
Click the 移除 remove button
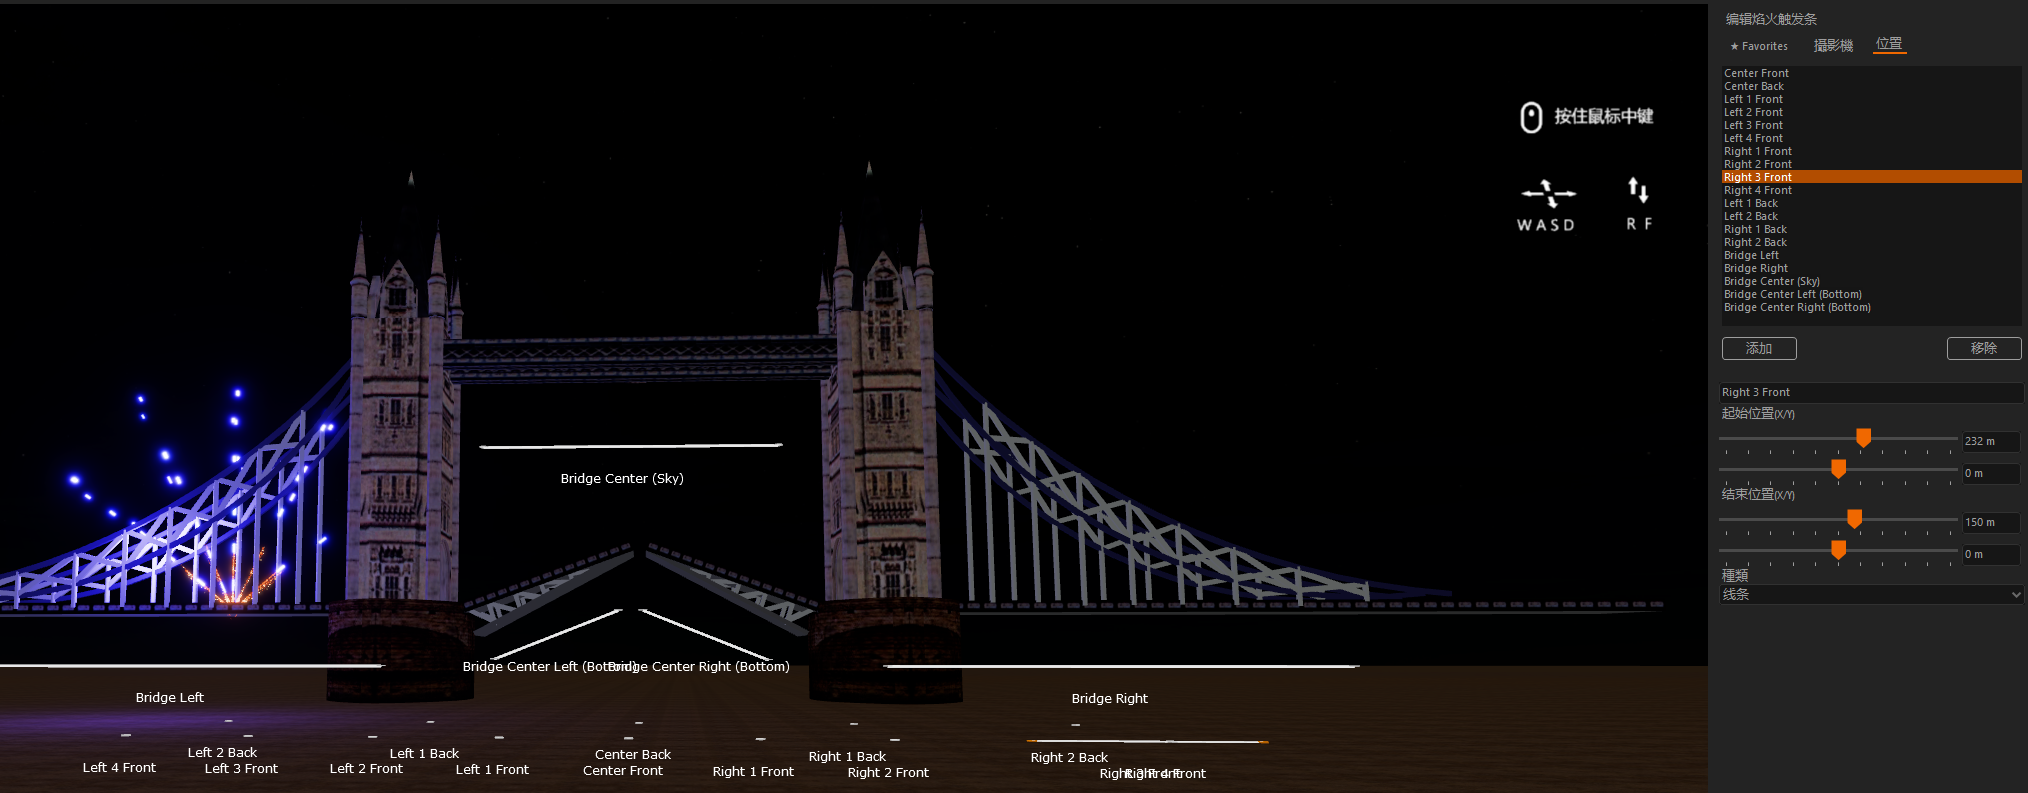[1984, 348]
